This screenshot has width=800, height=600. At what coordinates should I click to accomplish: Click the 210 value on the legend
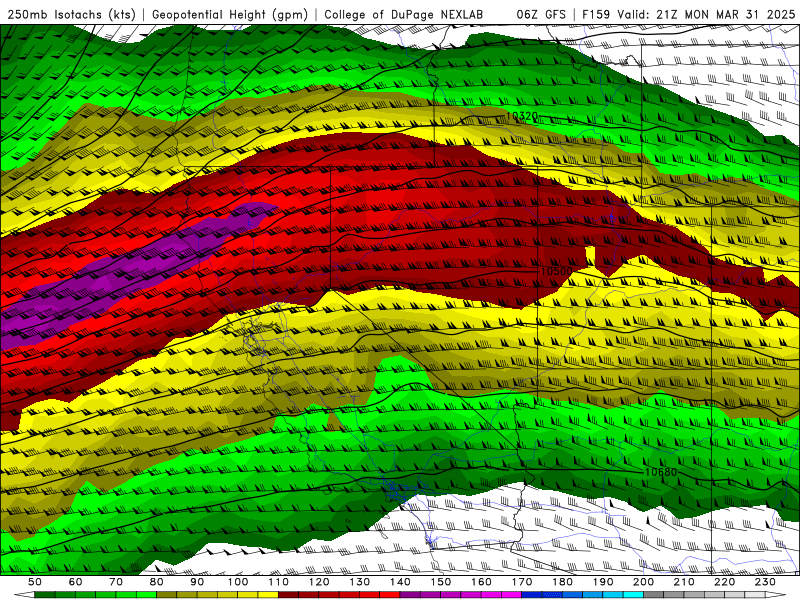(684, 582)
